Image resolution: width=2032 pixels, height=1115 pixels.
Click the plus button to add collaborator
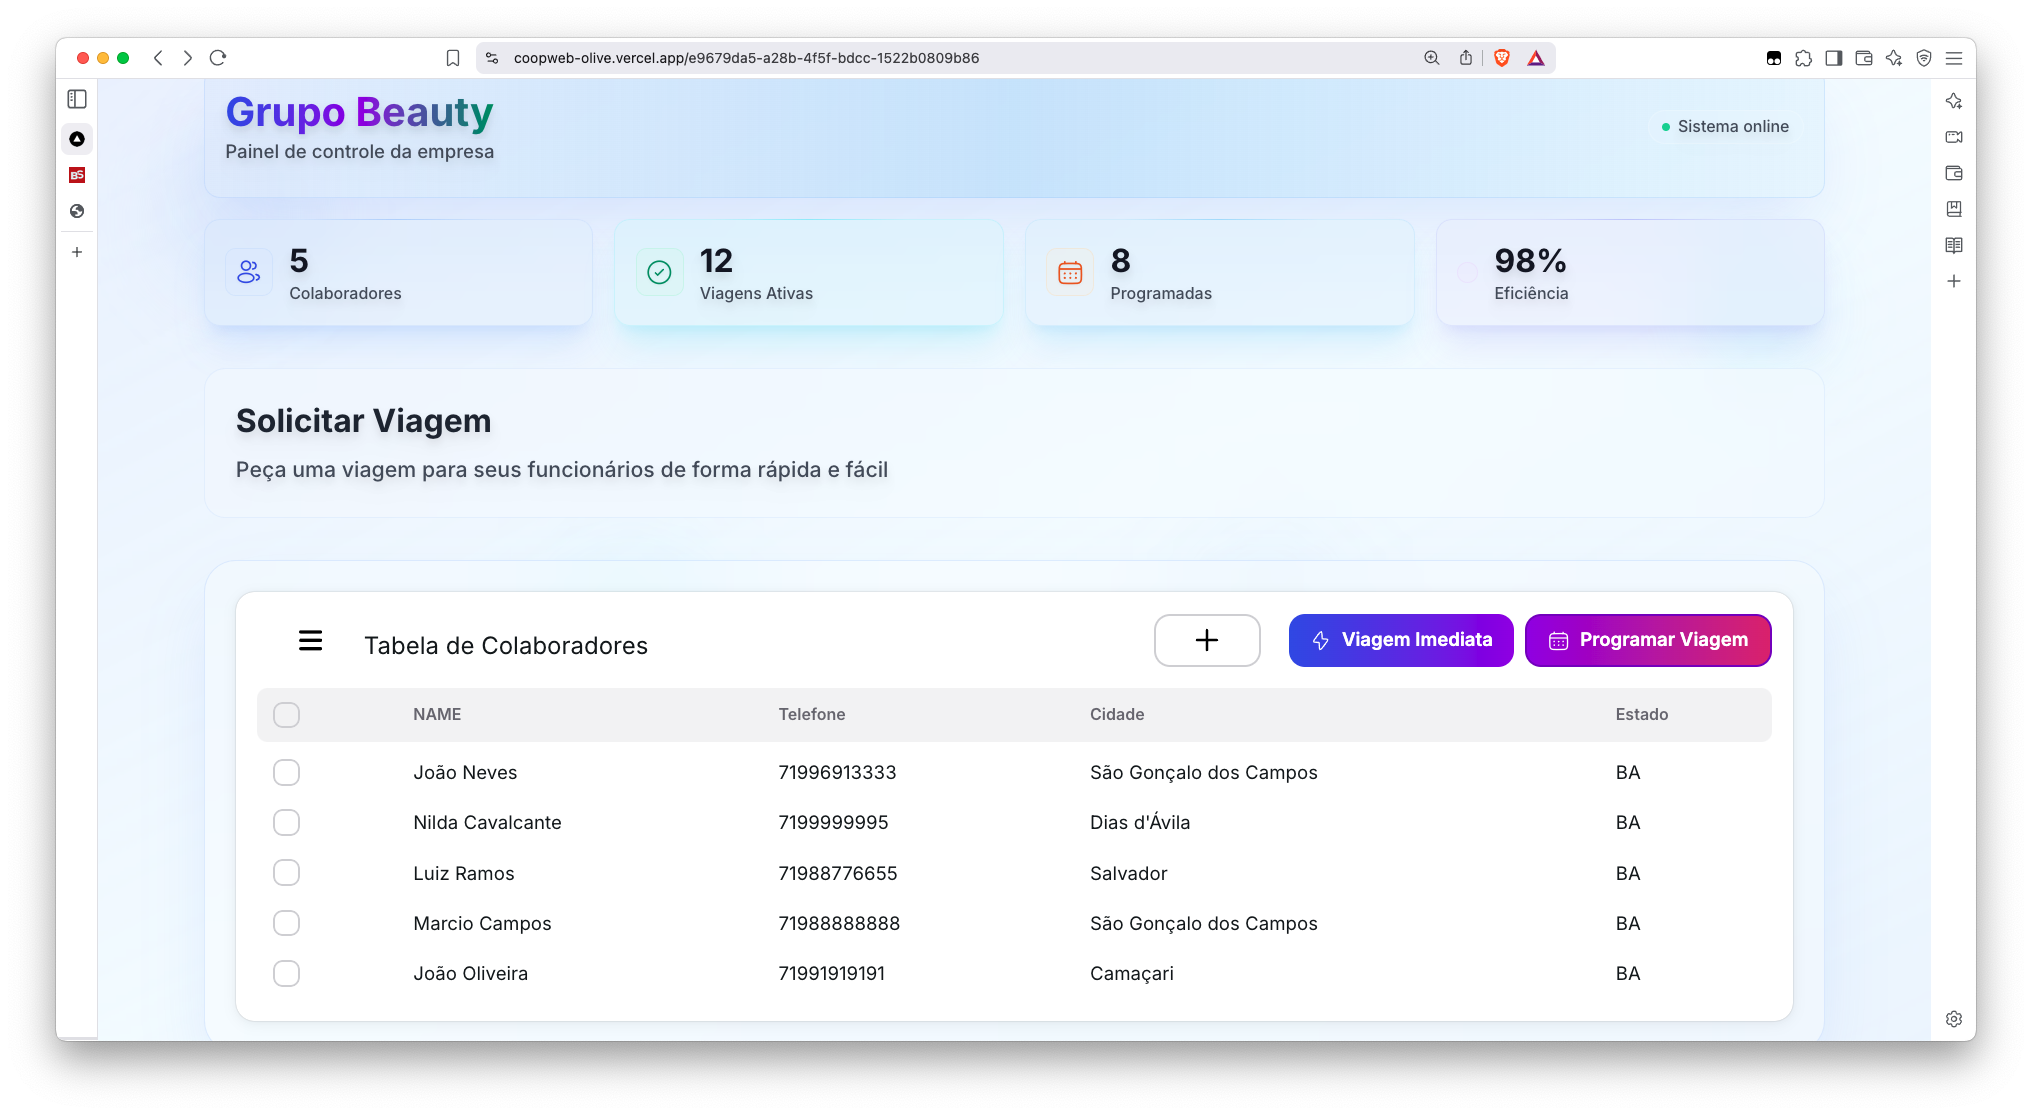click(1206, 640)
